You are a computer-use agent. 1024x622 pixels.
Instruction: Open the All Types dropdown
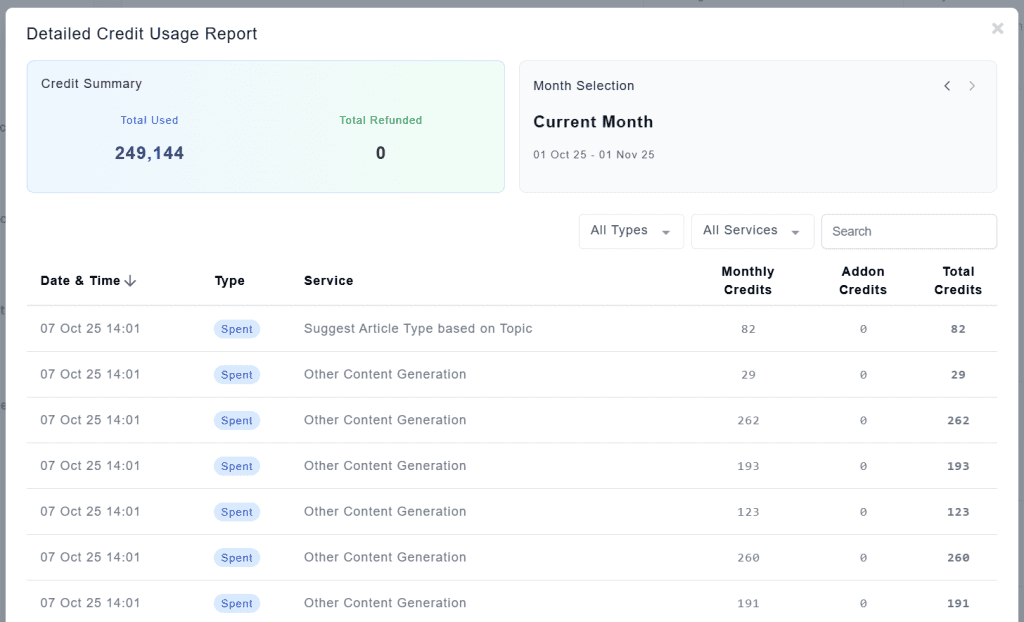631,231
